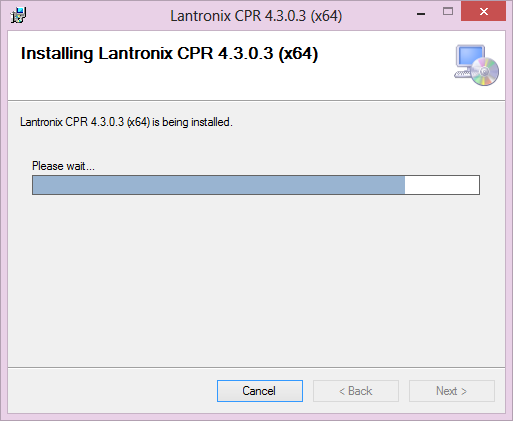This screenshot has height=421, width=513.
Task: Click the Lantronix CPR title bar text
Action: 256,16
